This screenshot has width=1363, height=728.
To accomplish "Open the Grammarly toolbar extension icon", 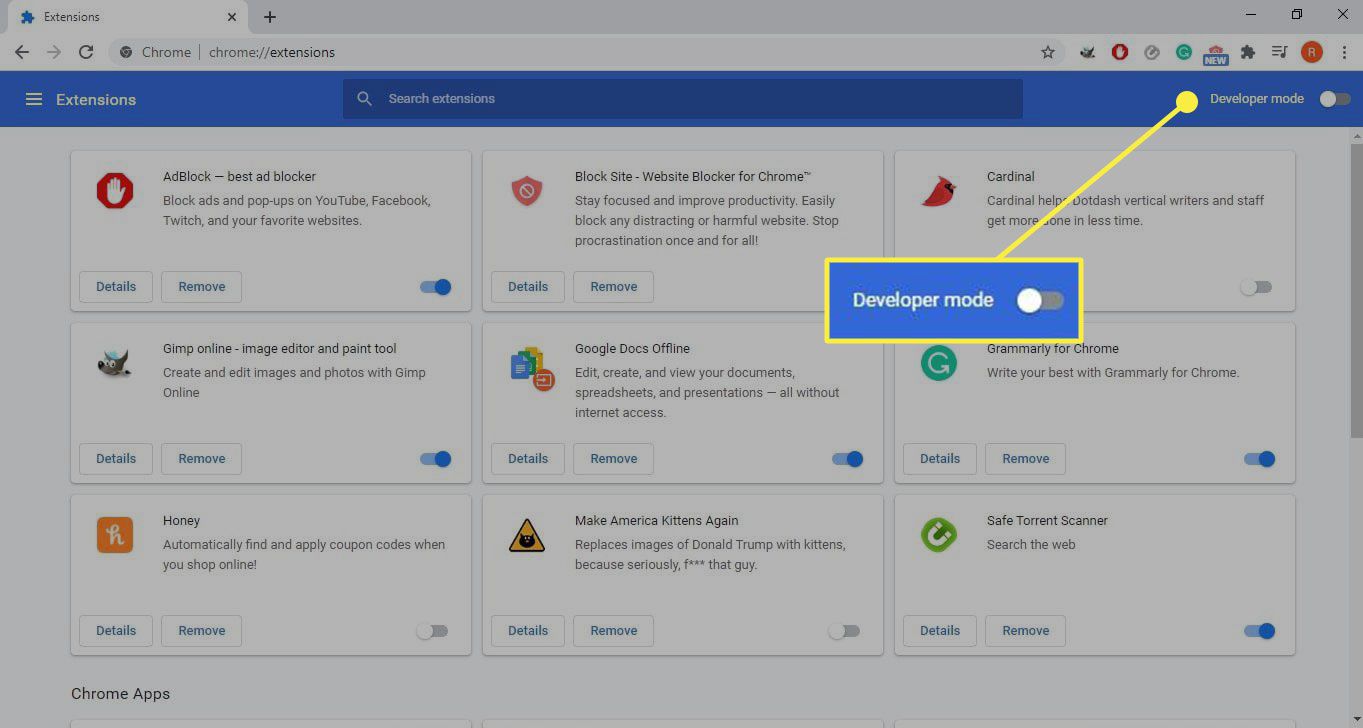I will pyautogui.click(x=1184, y=52).
